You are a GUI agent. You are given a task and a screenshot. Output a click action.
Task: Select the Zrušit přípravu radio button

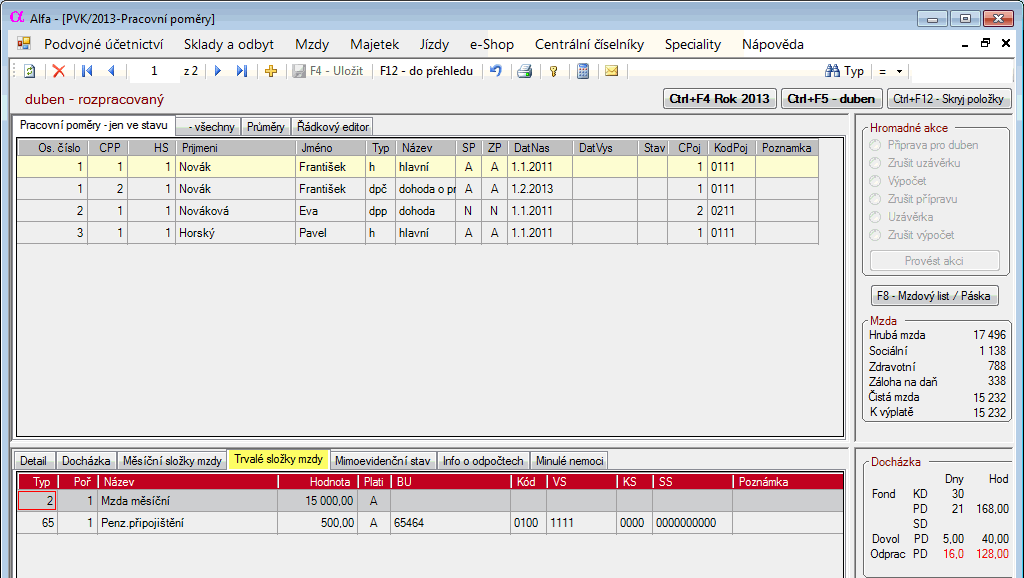coord(875,199)
